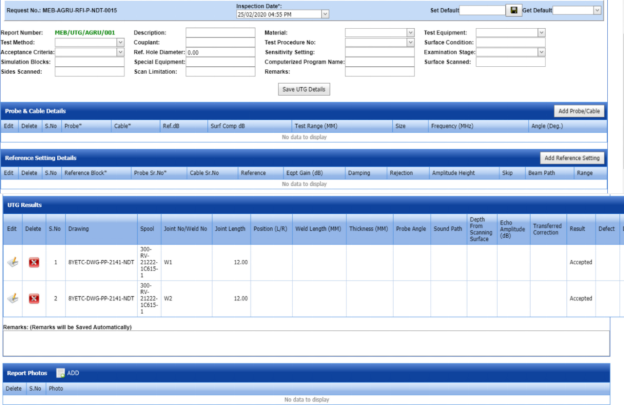This screenshot has width=624, height=405.
Task: Click Add Probe/Cable button
Action: [580, 111]
